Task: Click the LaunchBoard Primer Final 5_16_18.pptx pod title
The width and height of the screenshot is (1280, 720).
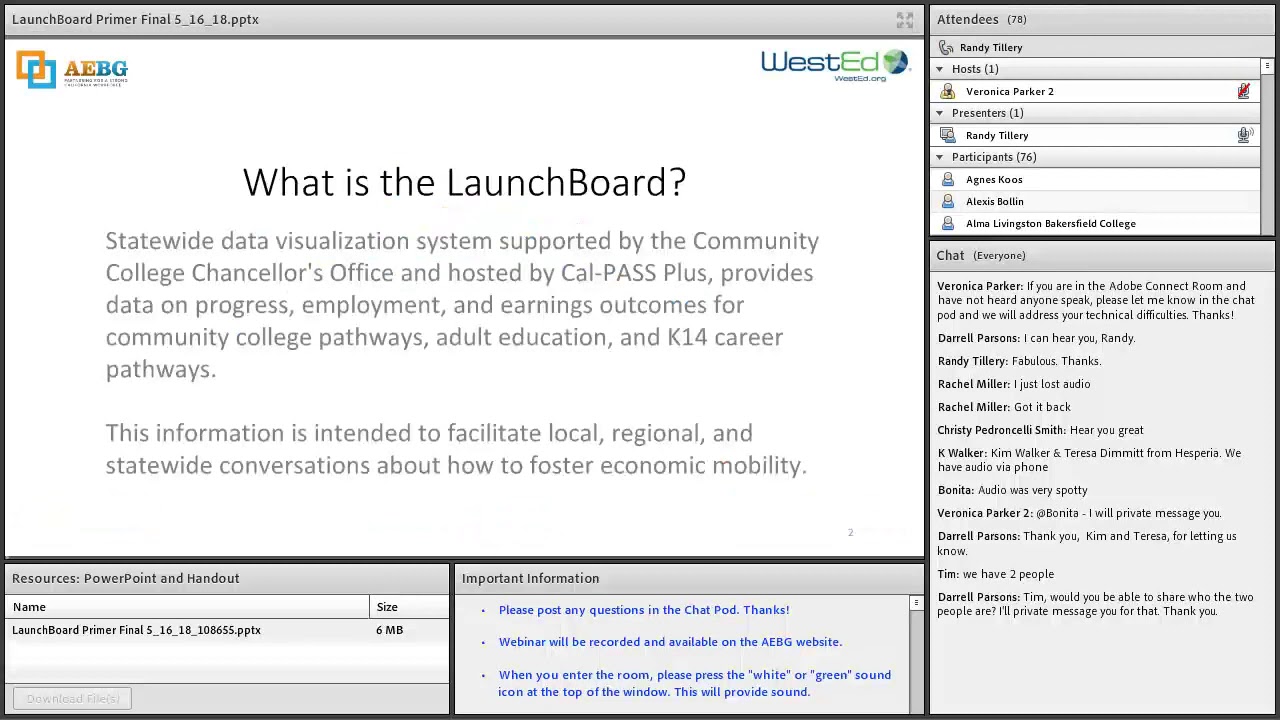Action: [x=135, y=19]
